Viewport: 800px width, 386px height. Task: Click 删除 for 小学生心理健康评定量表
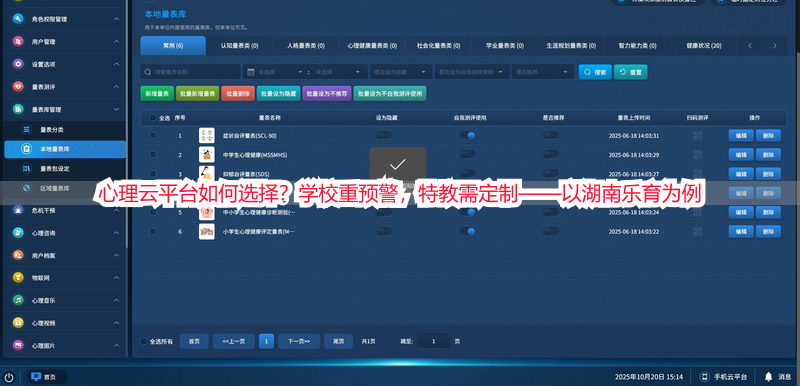[x=768, y=231]
